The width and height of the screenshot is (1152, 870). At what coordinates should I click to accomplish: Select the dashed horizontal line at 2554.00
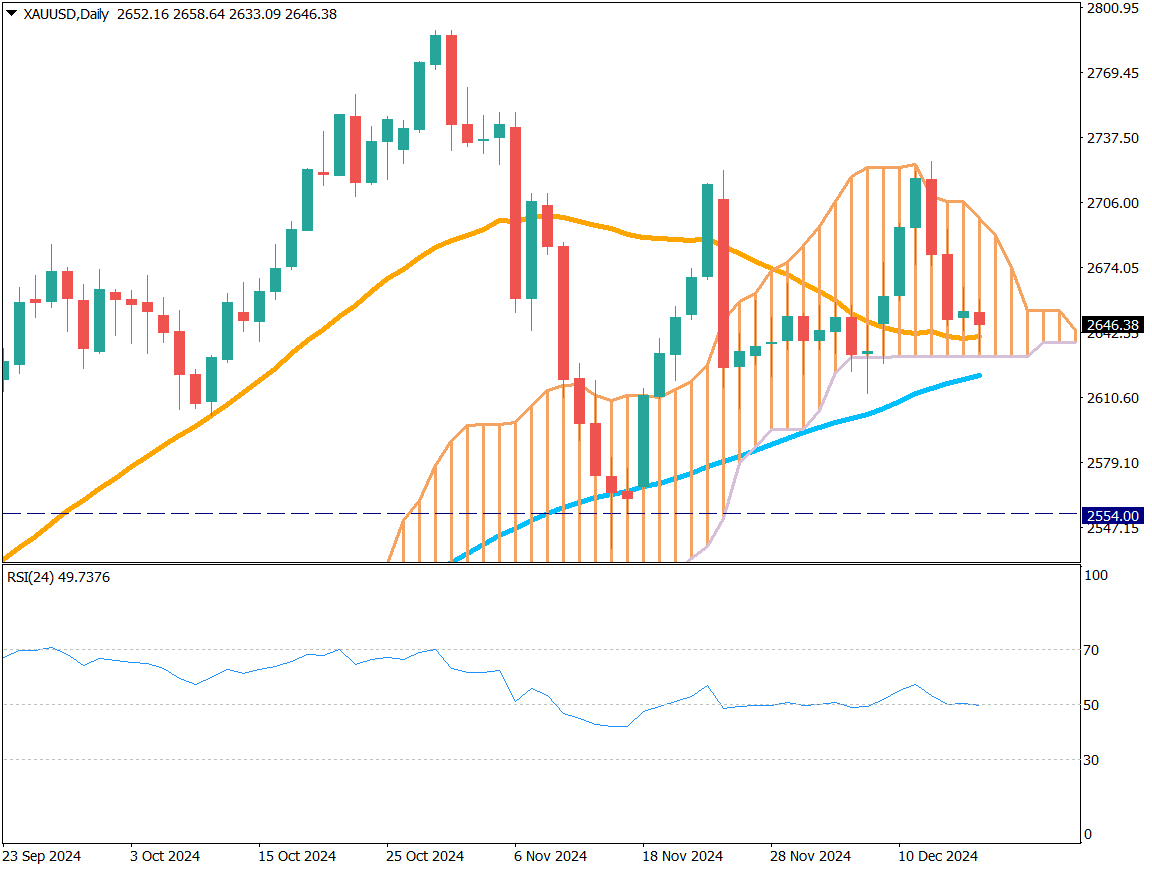200,513
